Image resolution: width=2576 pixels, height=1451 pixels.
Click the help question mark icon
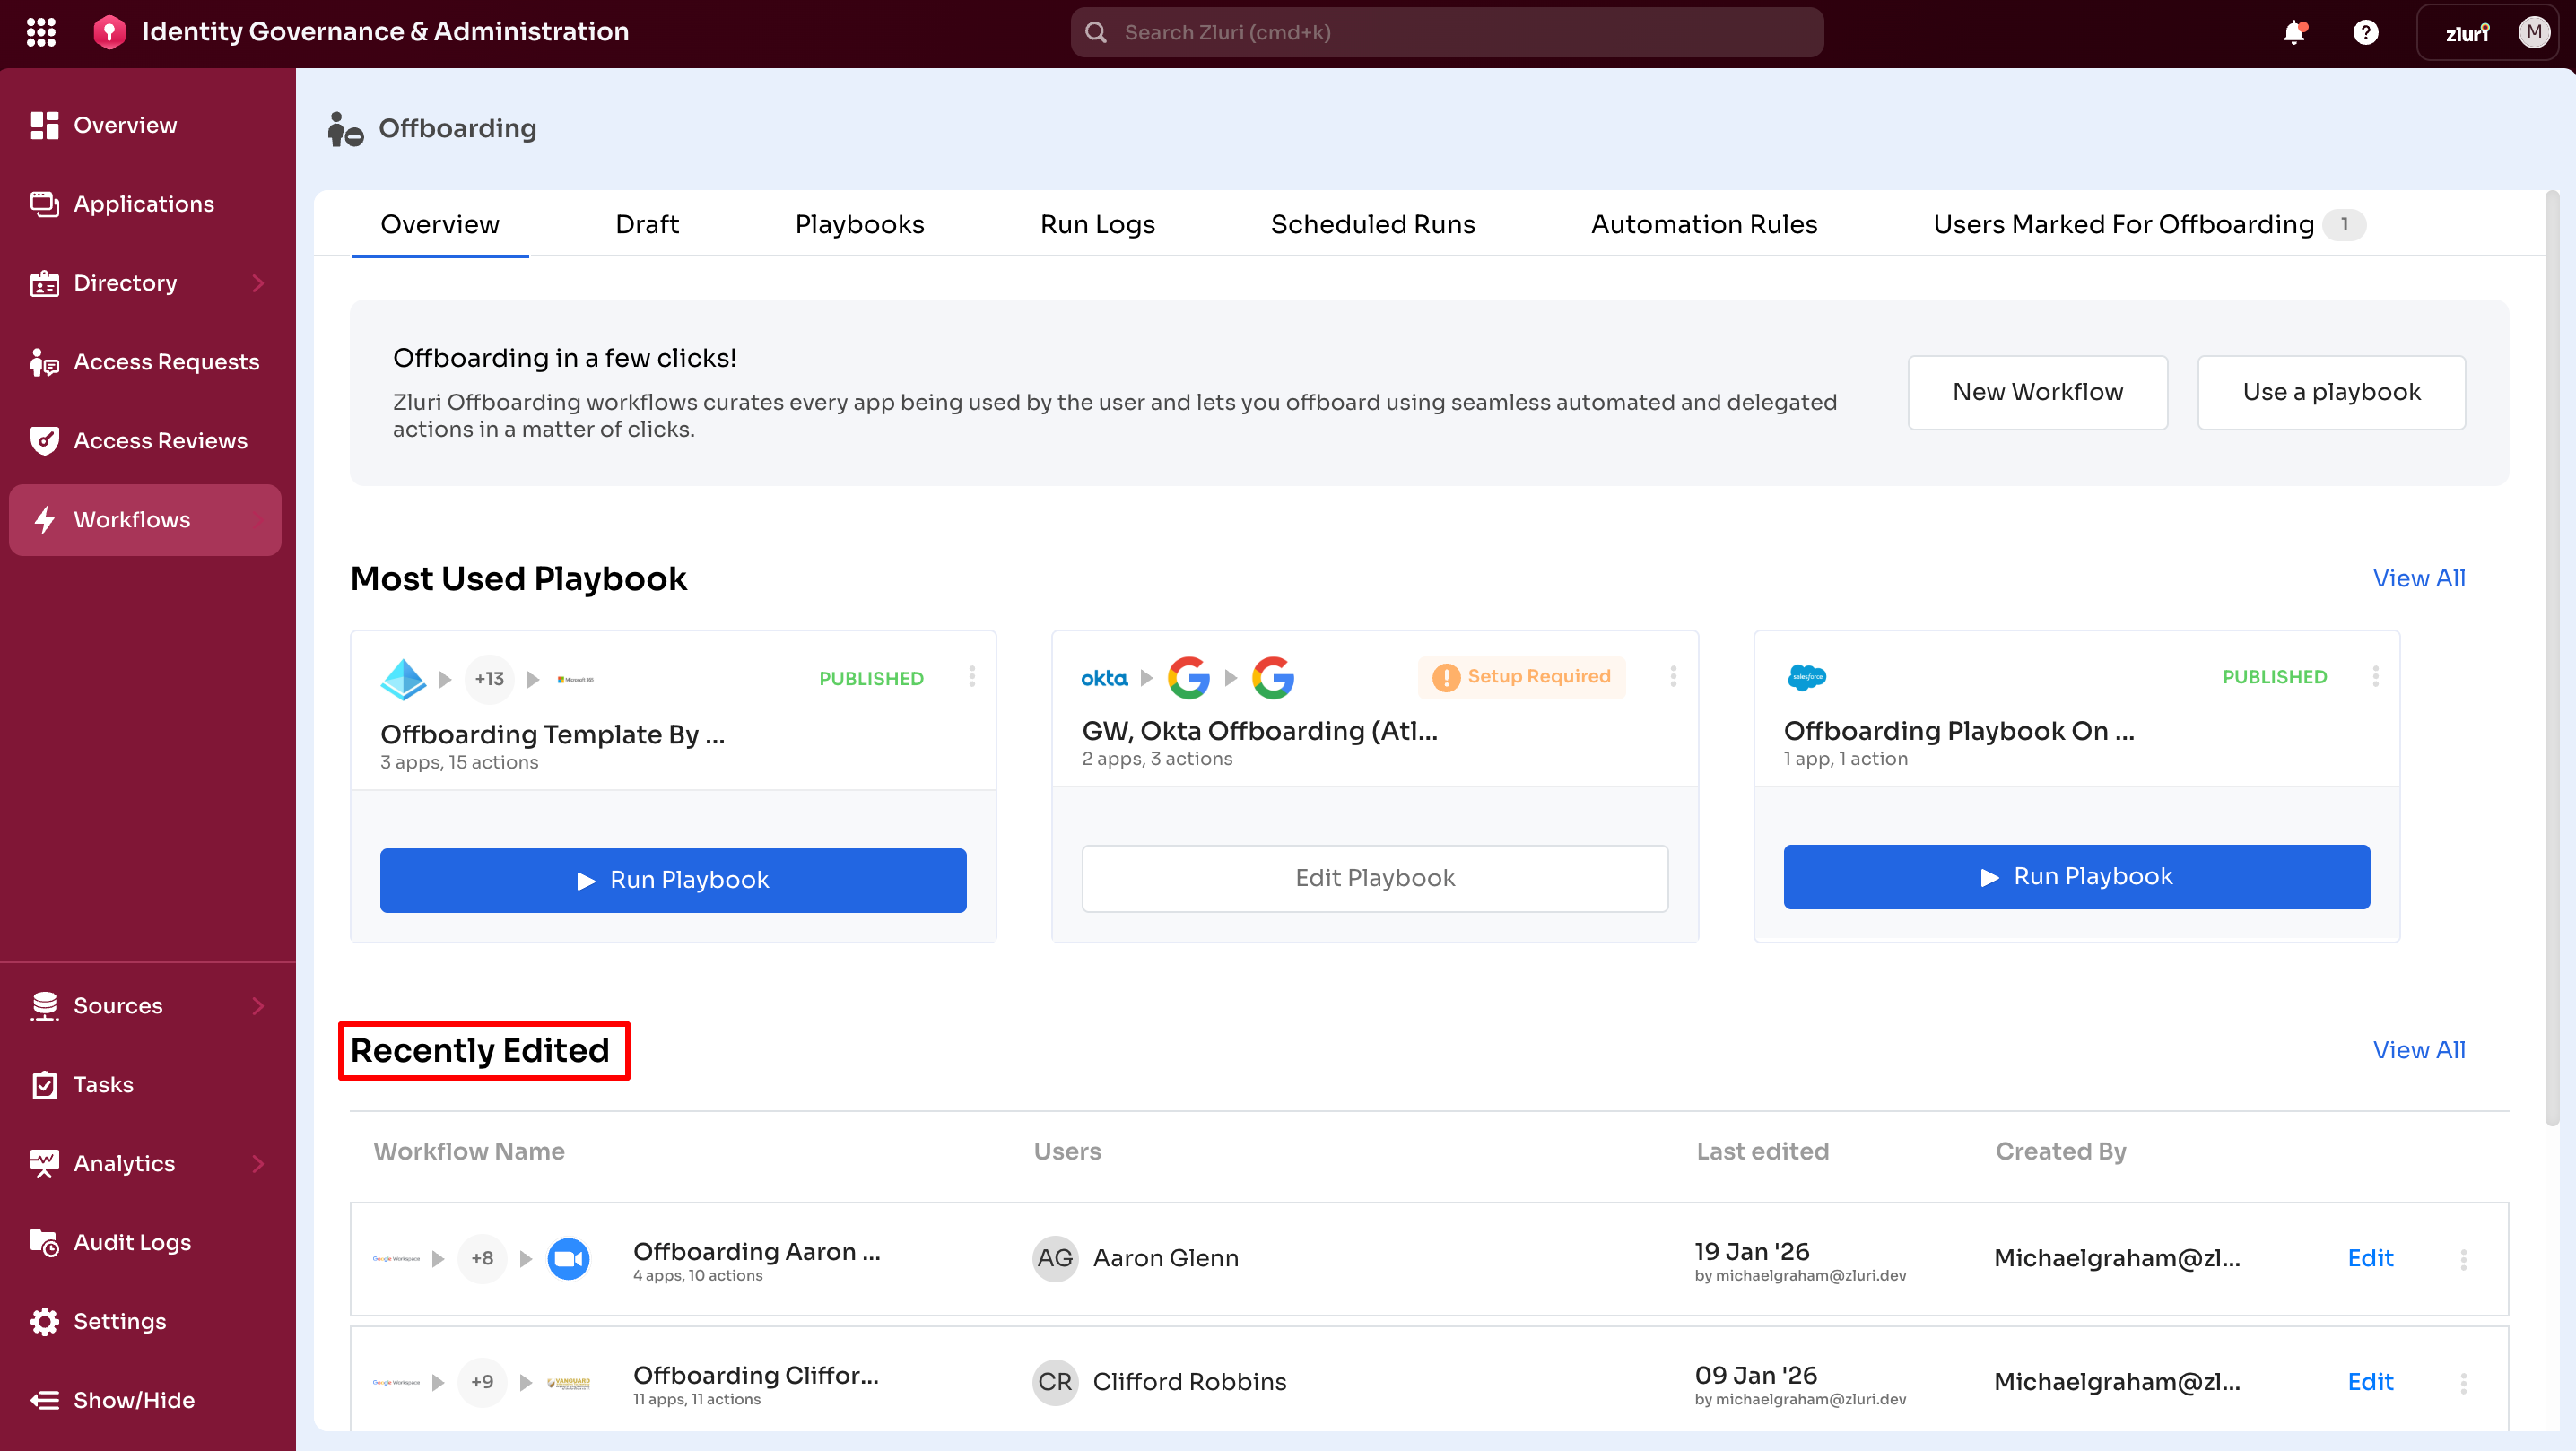tap(2365, 33)
